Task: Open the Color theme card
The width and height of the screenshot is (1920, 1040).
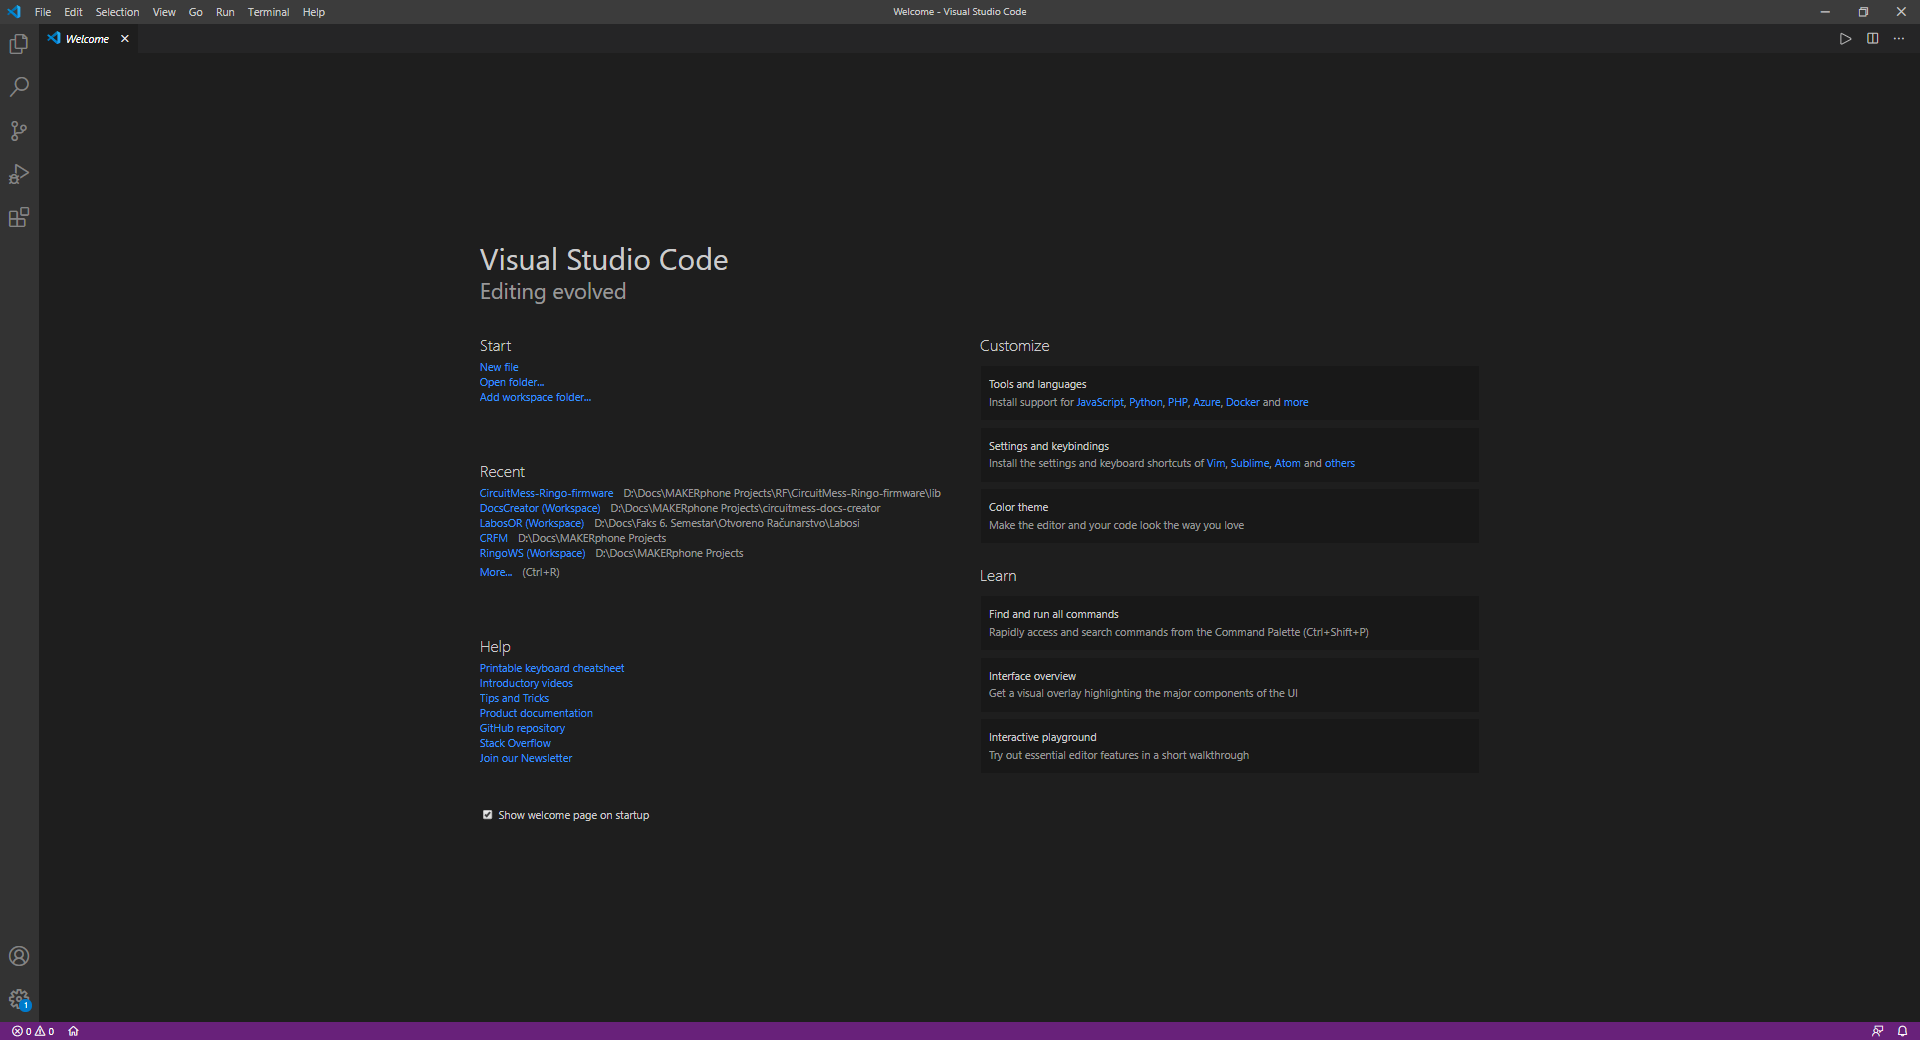Action: tap(1229, 516)
